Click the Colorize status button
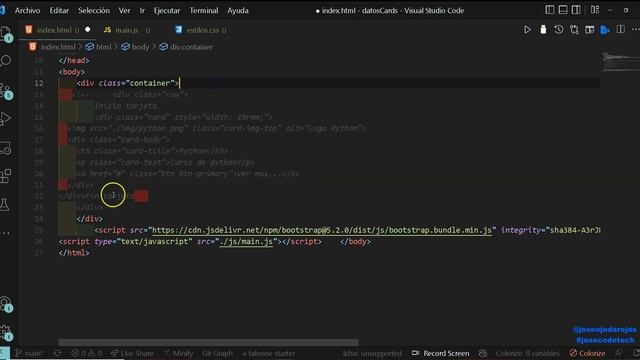Viewport: 640px width, 360px height. (x=587, y=353)
